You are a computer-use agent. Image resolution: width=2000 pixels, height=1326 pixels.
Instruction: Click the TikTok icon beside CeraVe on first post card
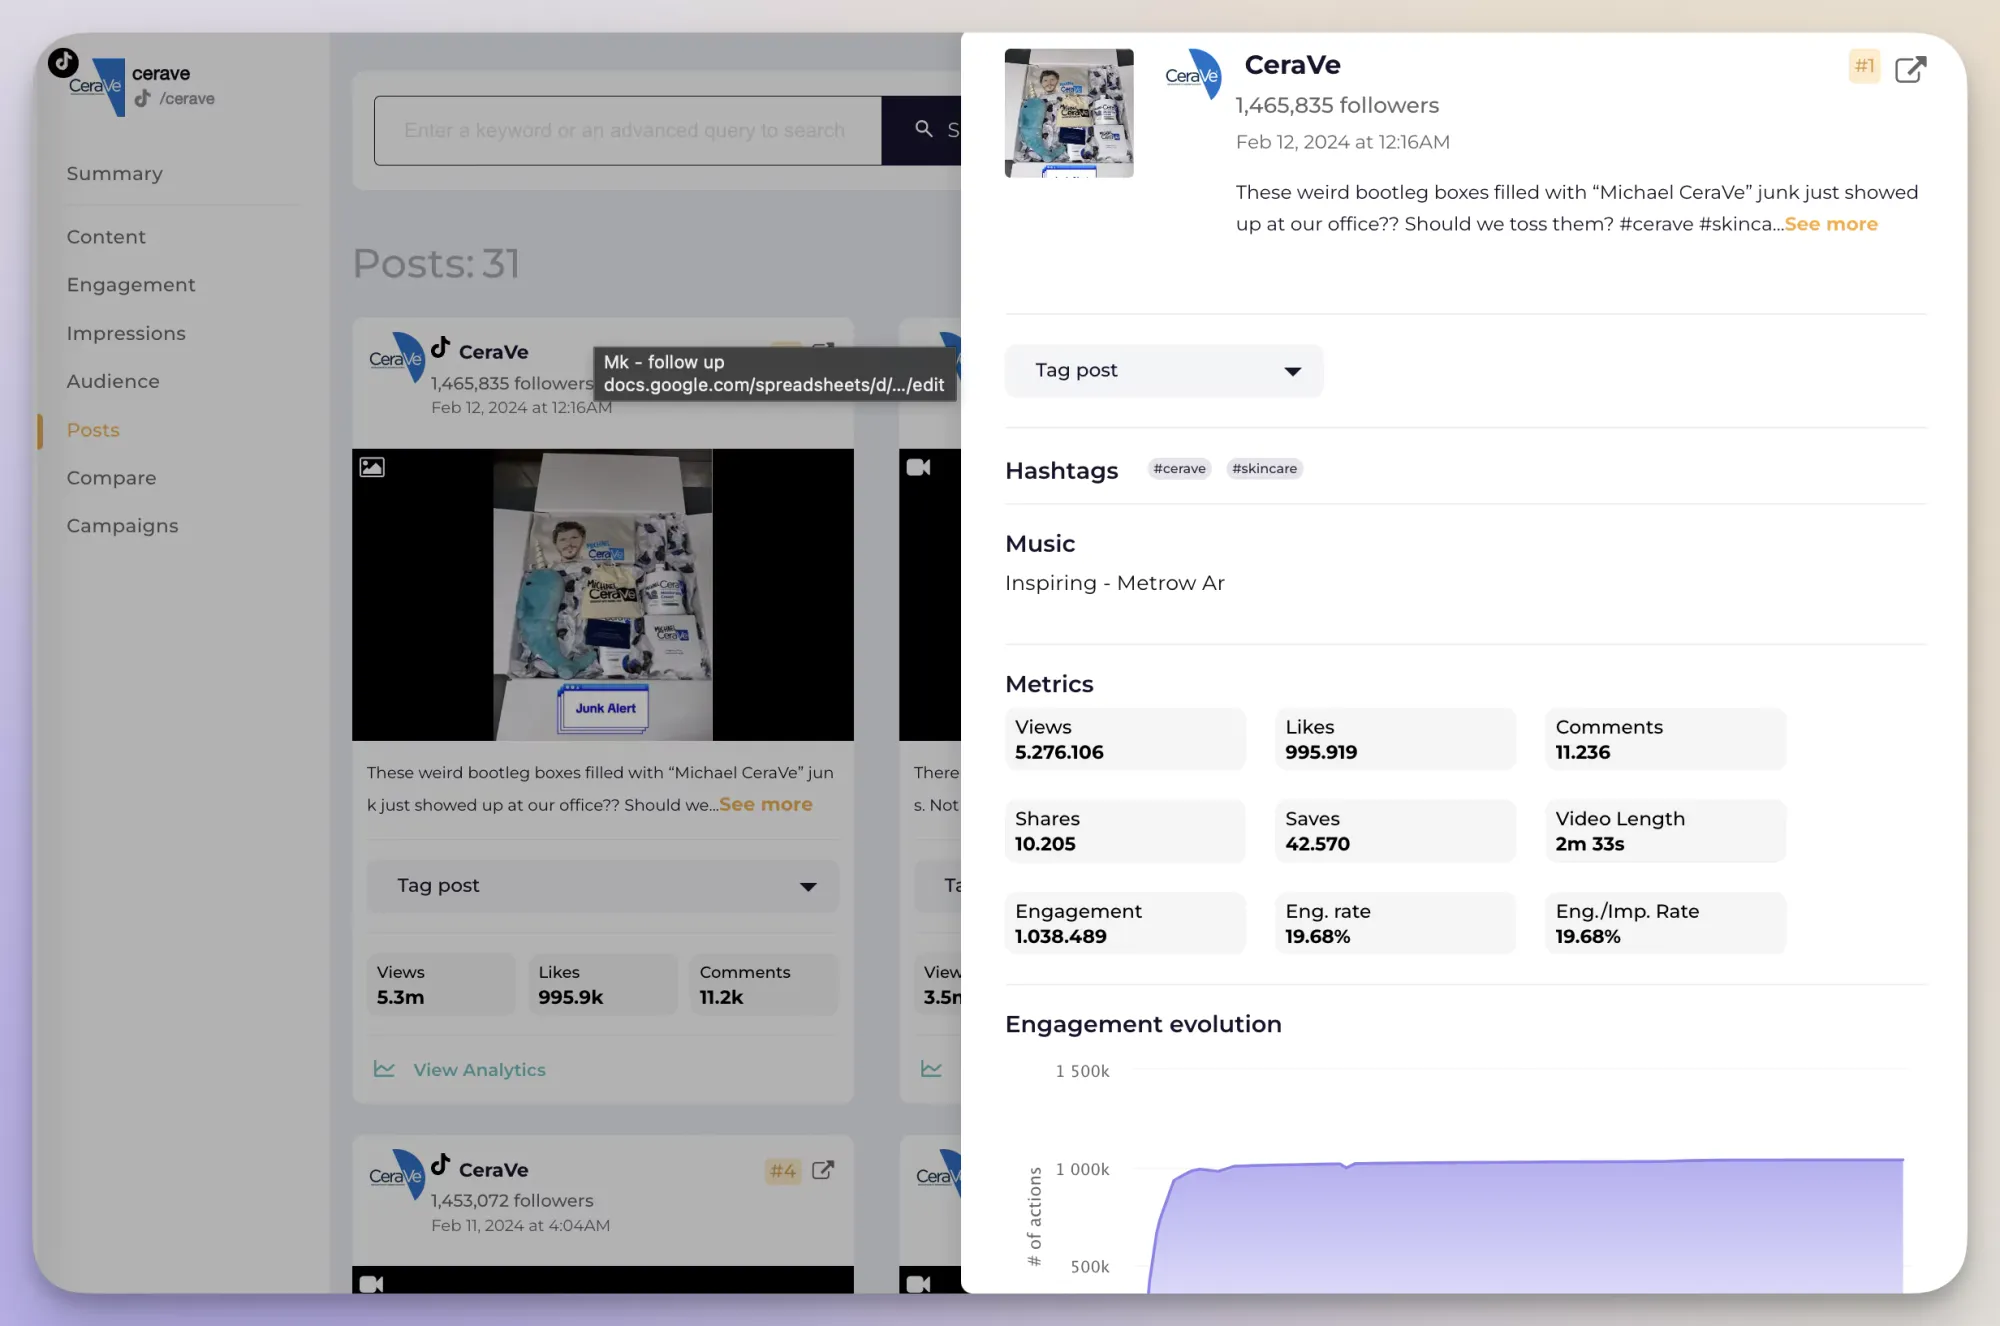coord(440,347)
